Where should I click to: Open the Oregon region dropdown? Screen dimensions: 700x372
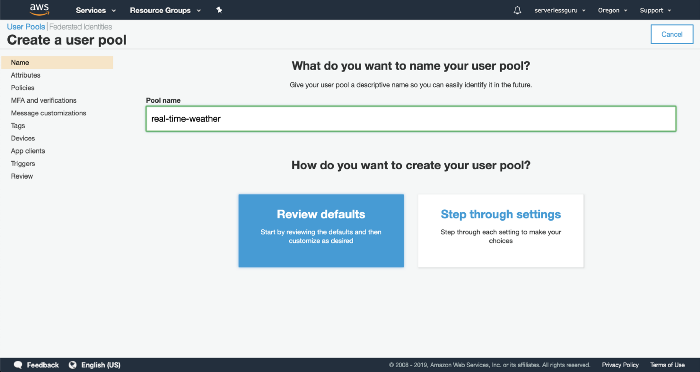(x=612, y=10)
